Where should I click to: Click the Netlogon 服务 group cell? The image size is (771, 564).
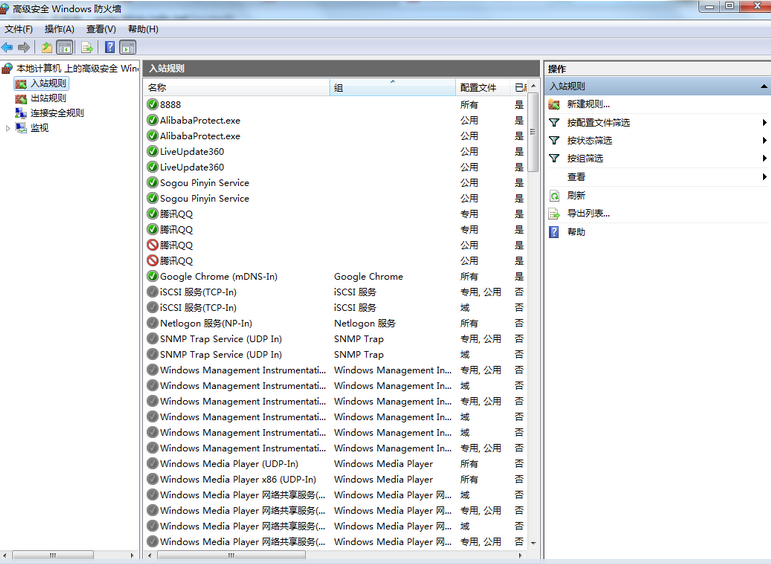click(x=365, y=323)
